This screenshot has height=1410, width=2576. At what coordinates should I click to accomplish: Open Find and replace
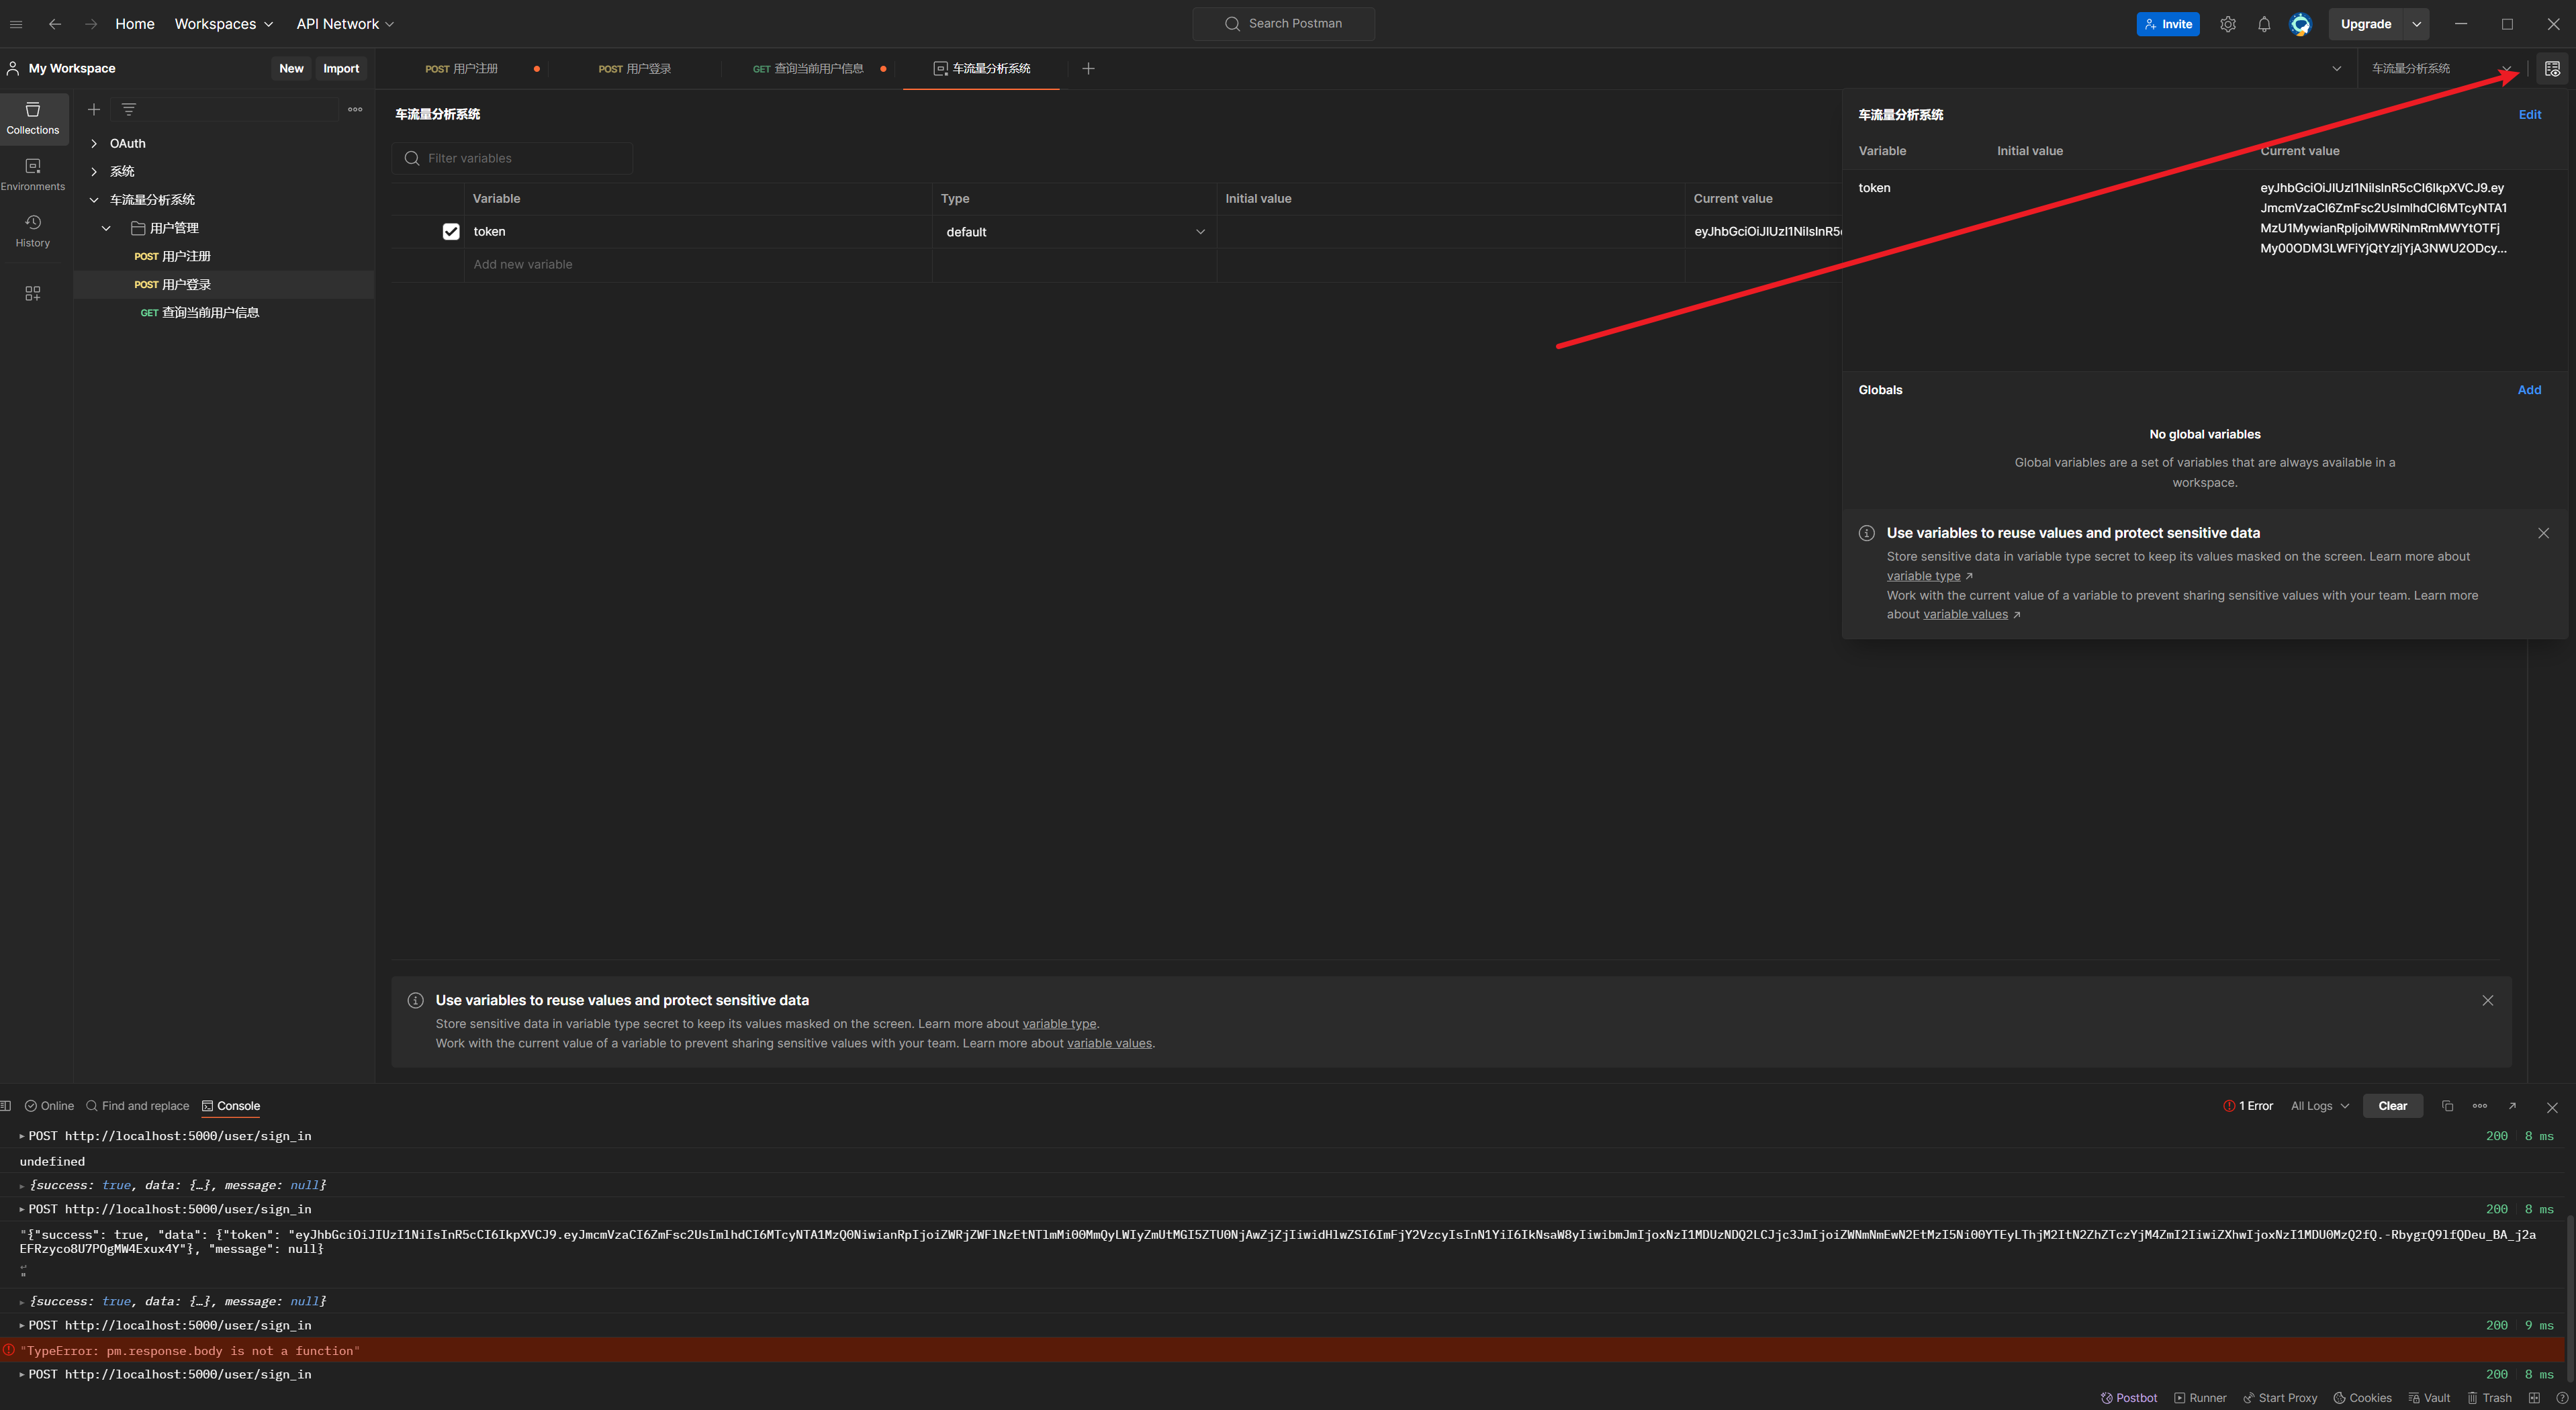pyautogui.click(x=138, y=1105)
